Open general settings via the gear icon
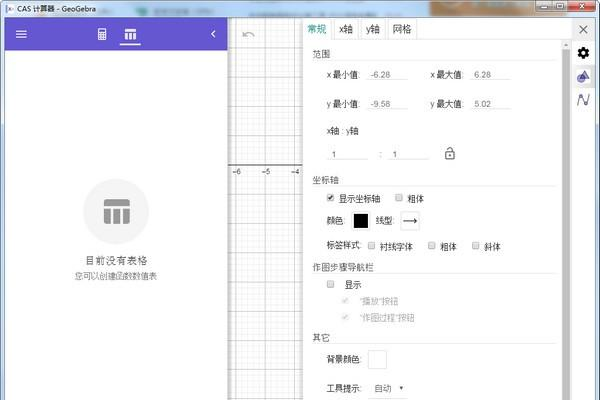Image resolution: width=600 pixels, height=400 pixels. click(583, 53)
